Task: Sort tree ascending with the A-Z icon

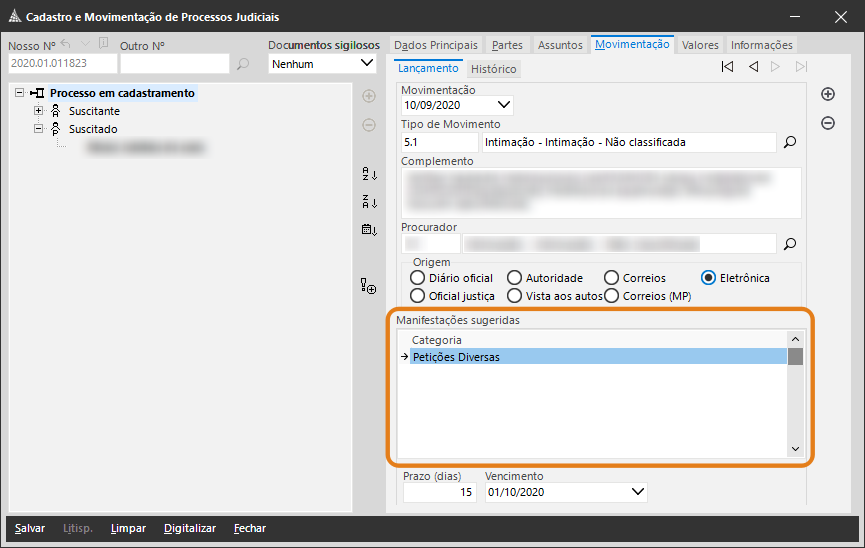Action: click(369, 174)
